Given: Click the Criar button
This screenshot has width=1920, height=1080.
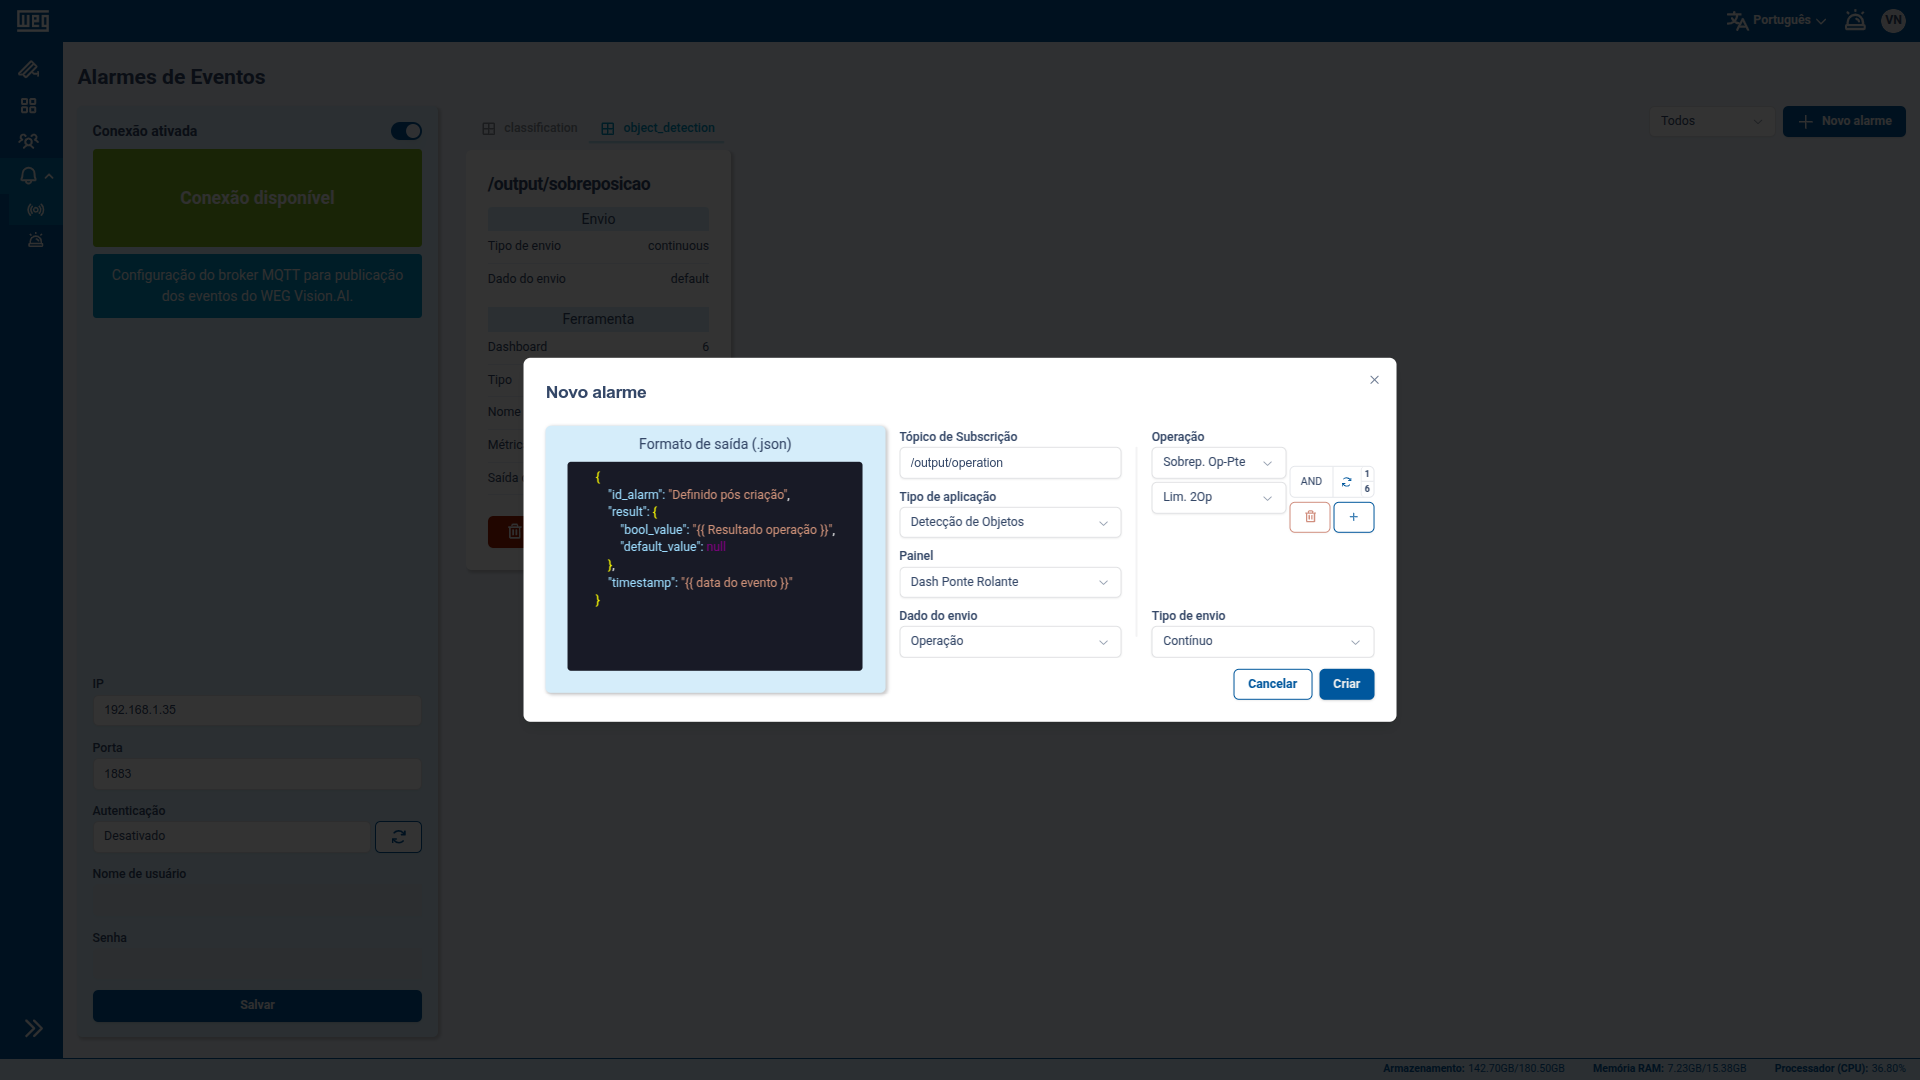Looking at the screenshot, I should (x=1346, y=684).
